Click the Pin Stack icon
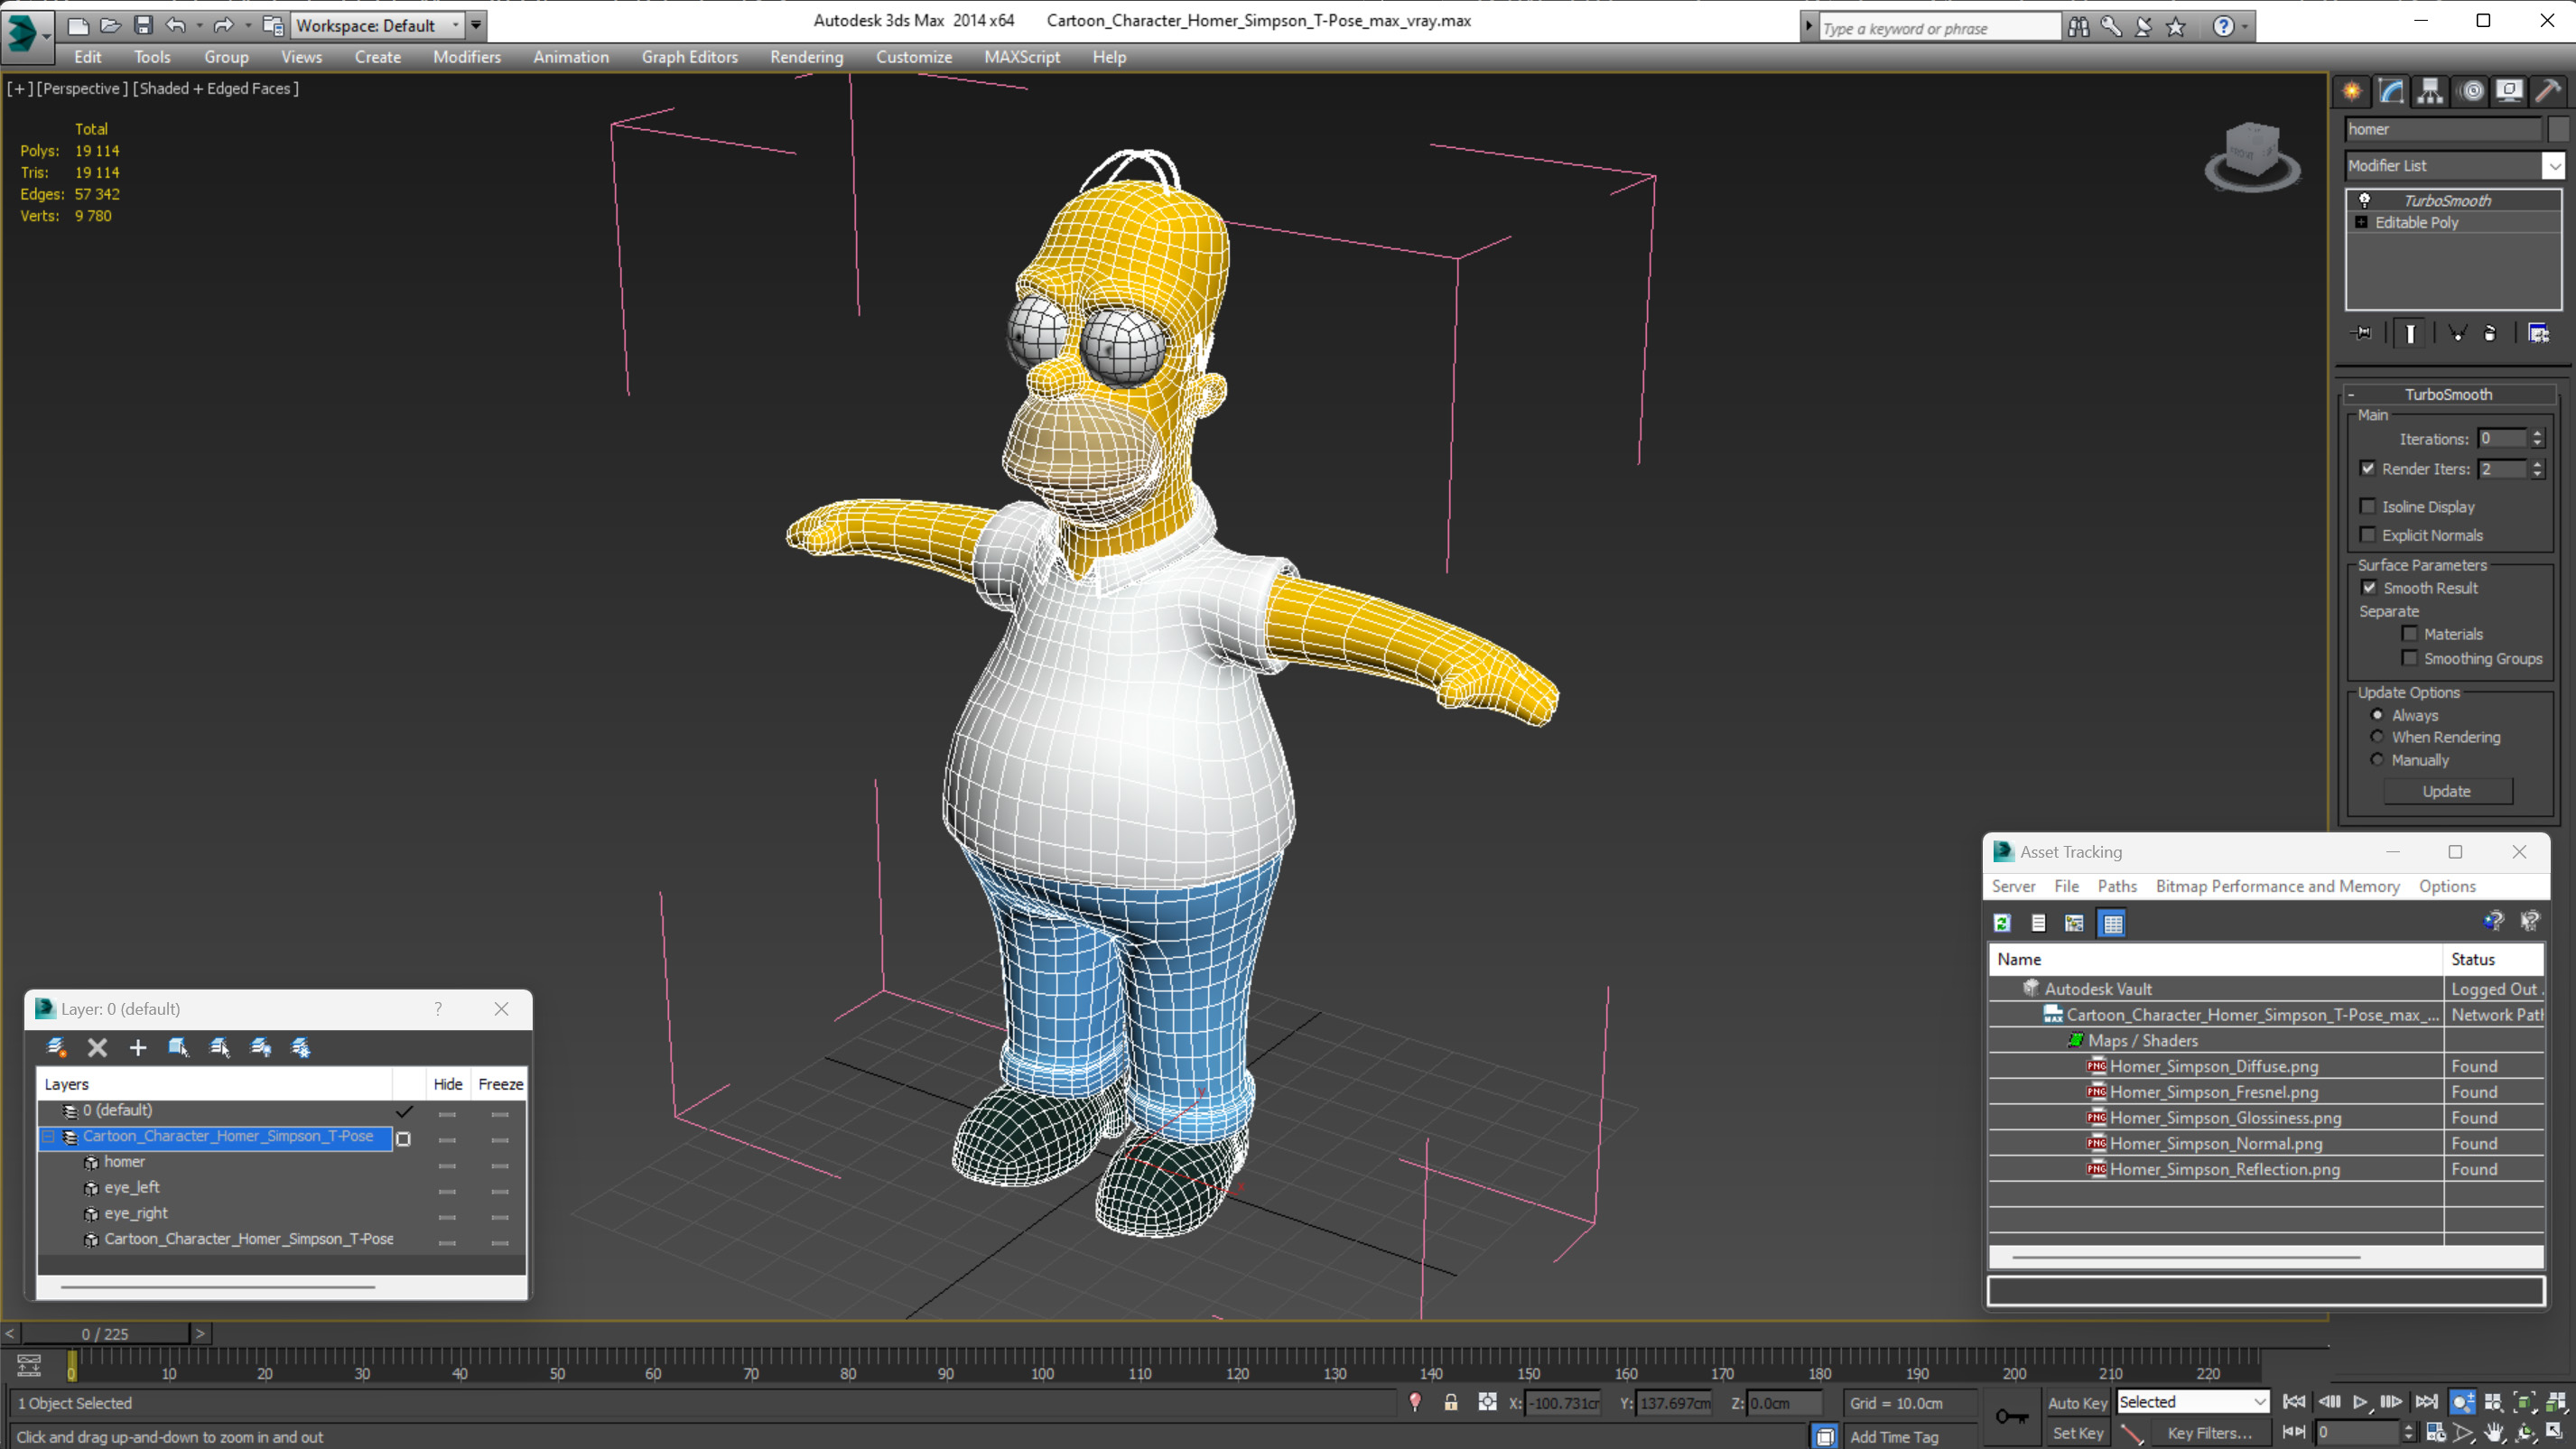Viewport: 2576px width, 1449px height. point(2362,333)
